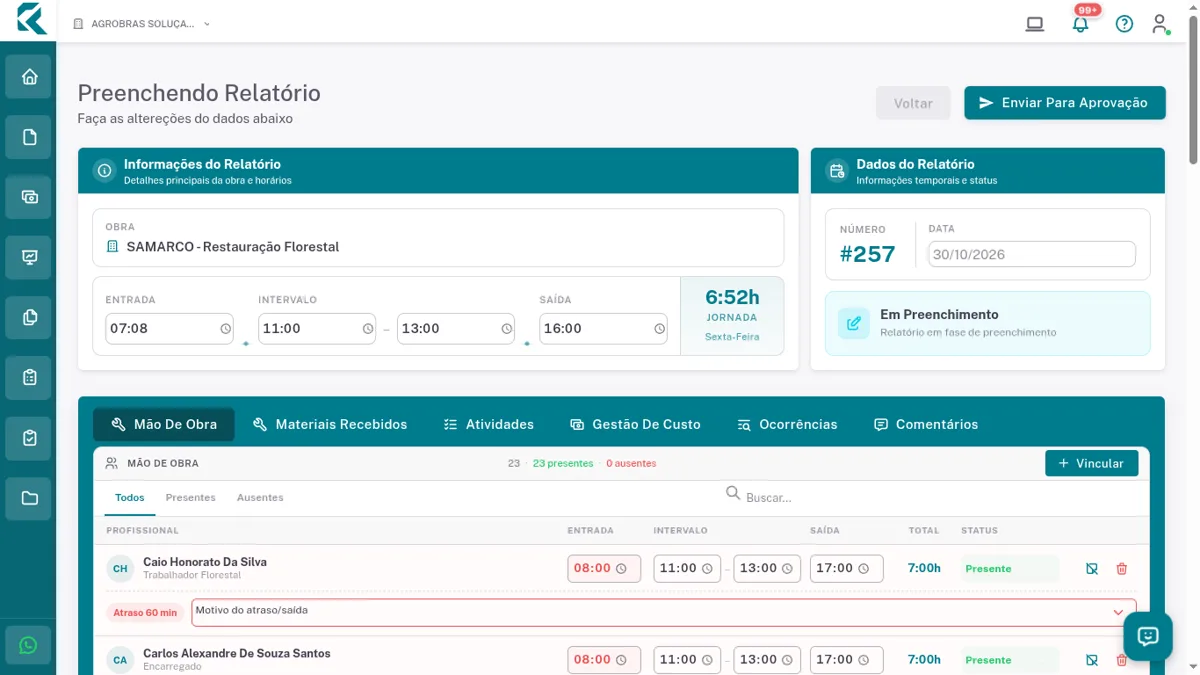
Task: Click the Kartado logo
Action: (x=31, y=19)
